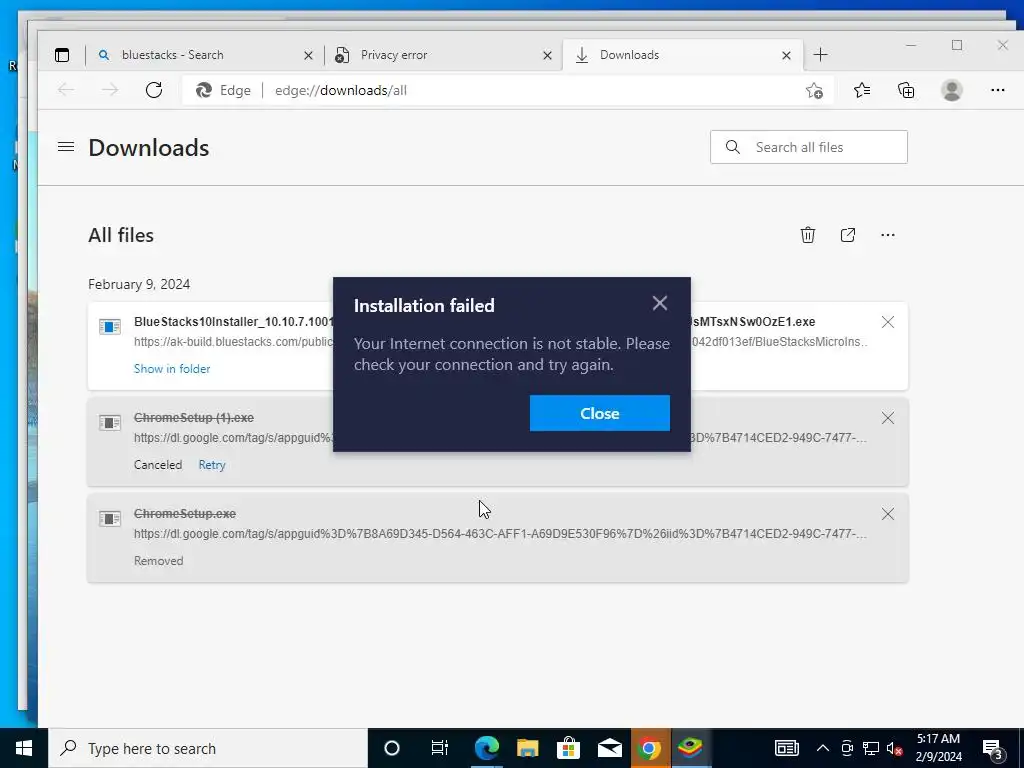Viewport: 1024px width, 768px height.
Task: Click the ChromeSetup (1).exe file name
Action: 194,417
